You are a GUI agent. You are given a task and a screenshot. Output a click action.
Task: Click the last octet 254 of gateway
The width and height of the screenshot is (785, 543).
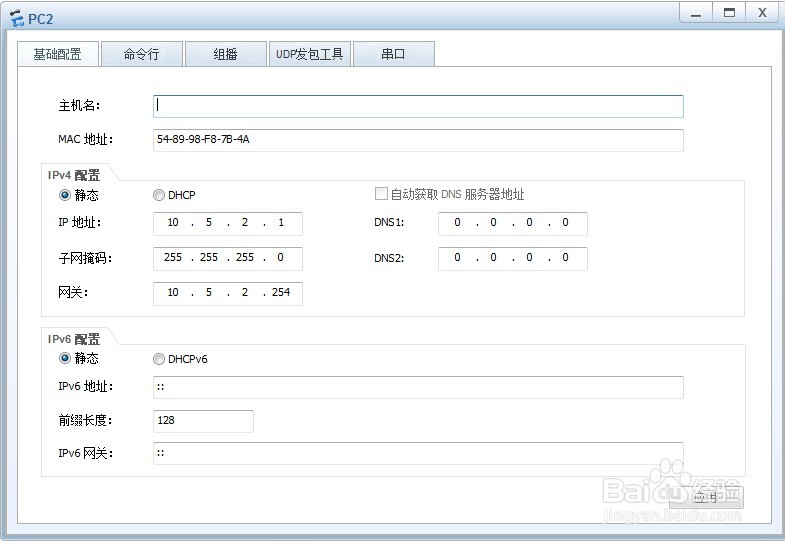(x=281, y=292)
